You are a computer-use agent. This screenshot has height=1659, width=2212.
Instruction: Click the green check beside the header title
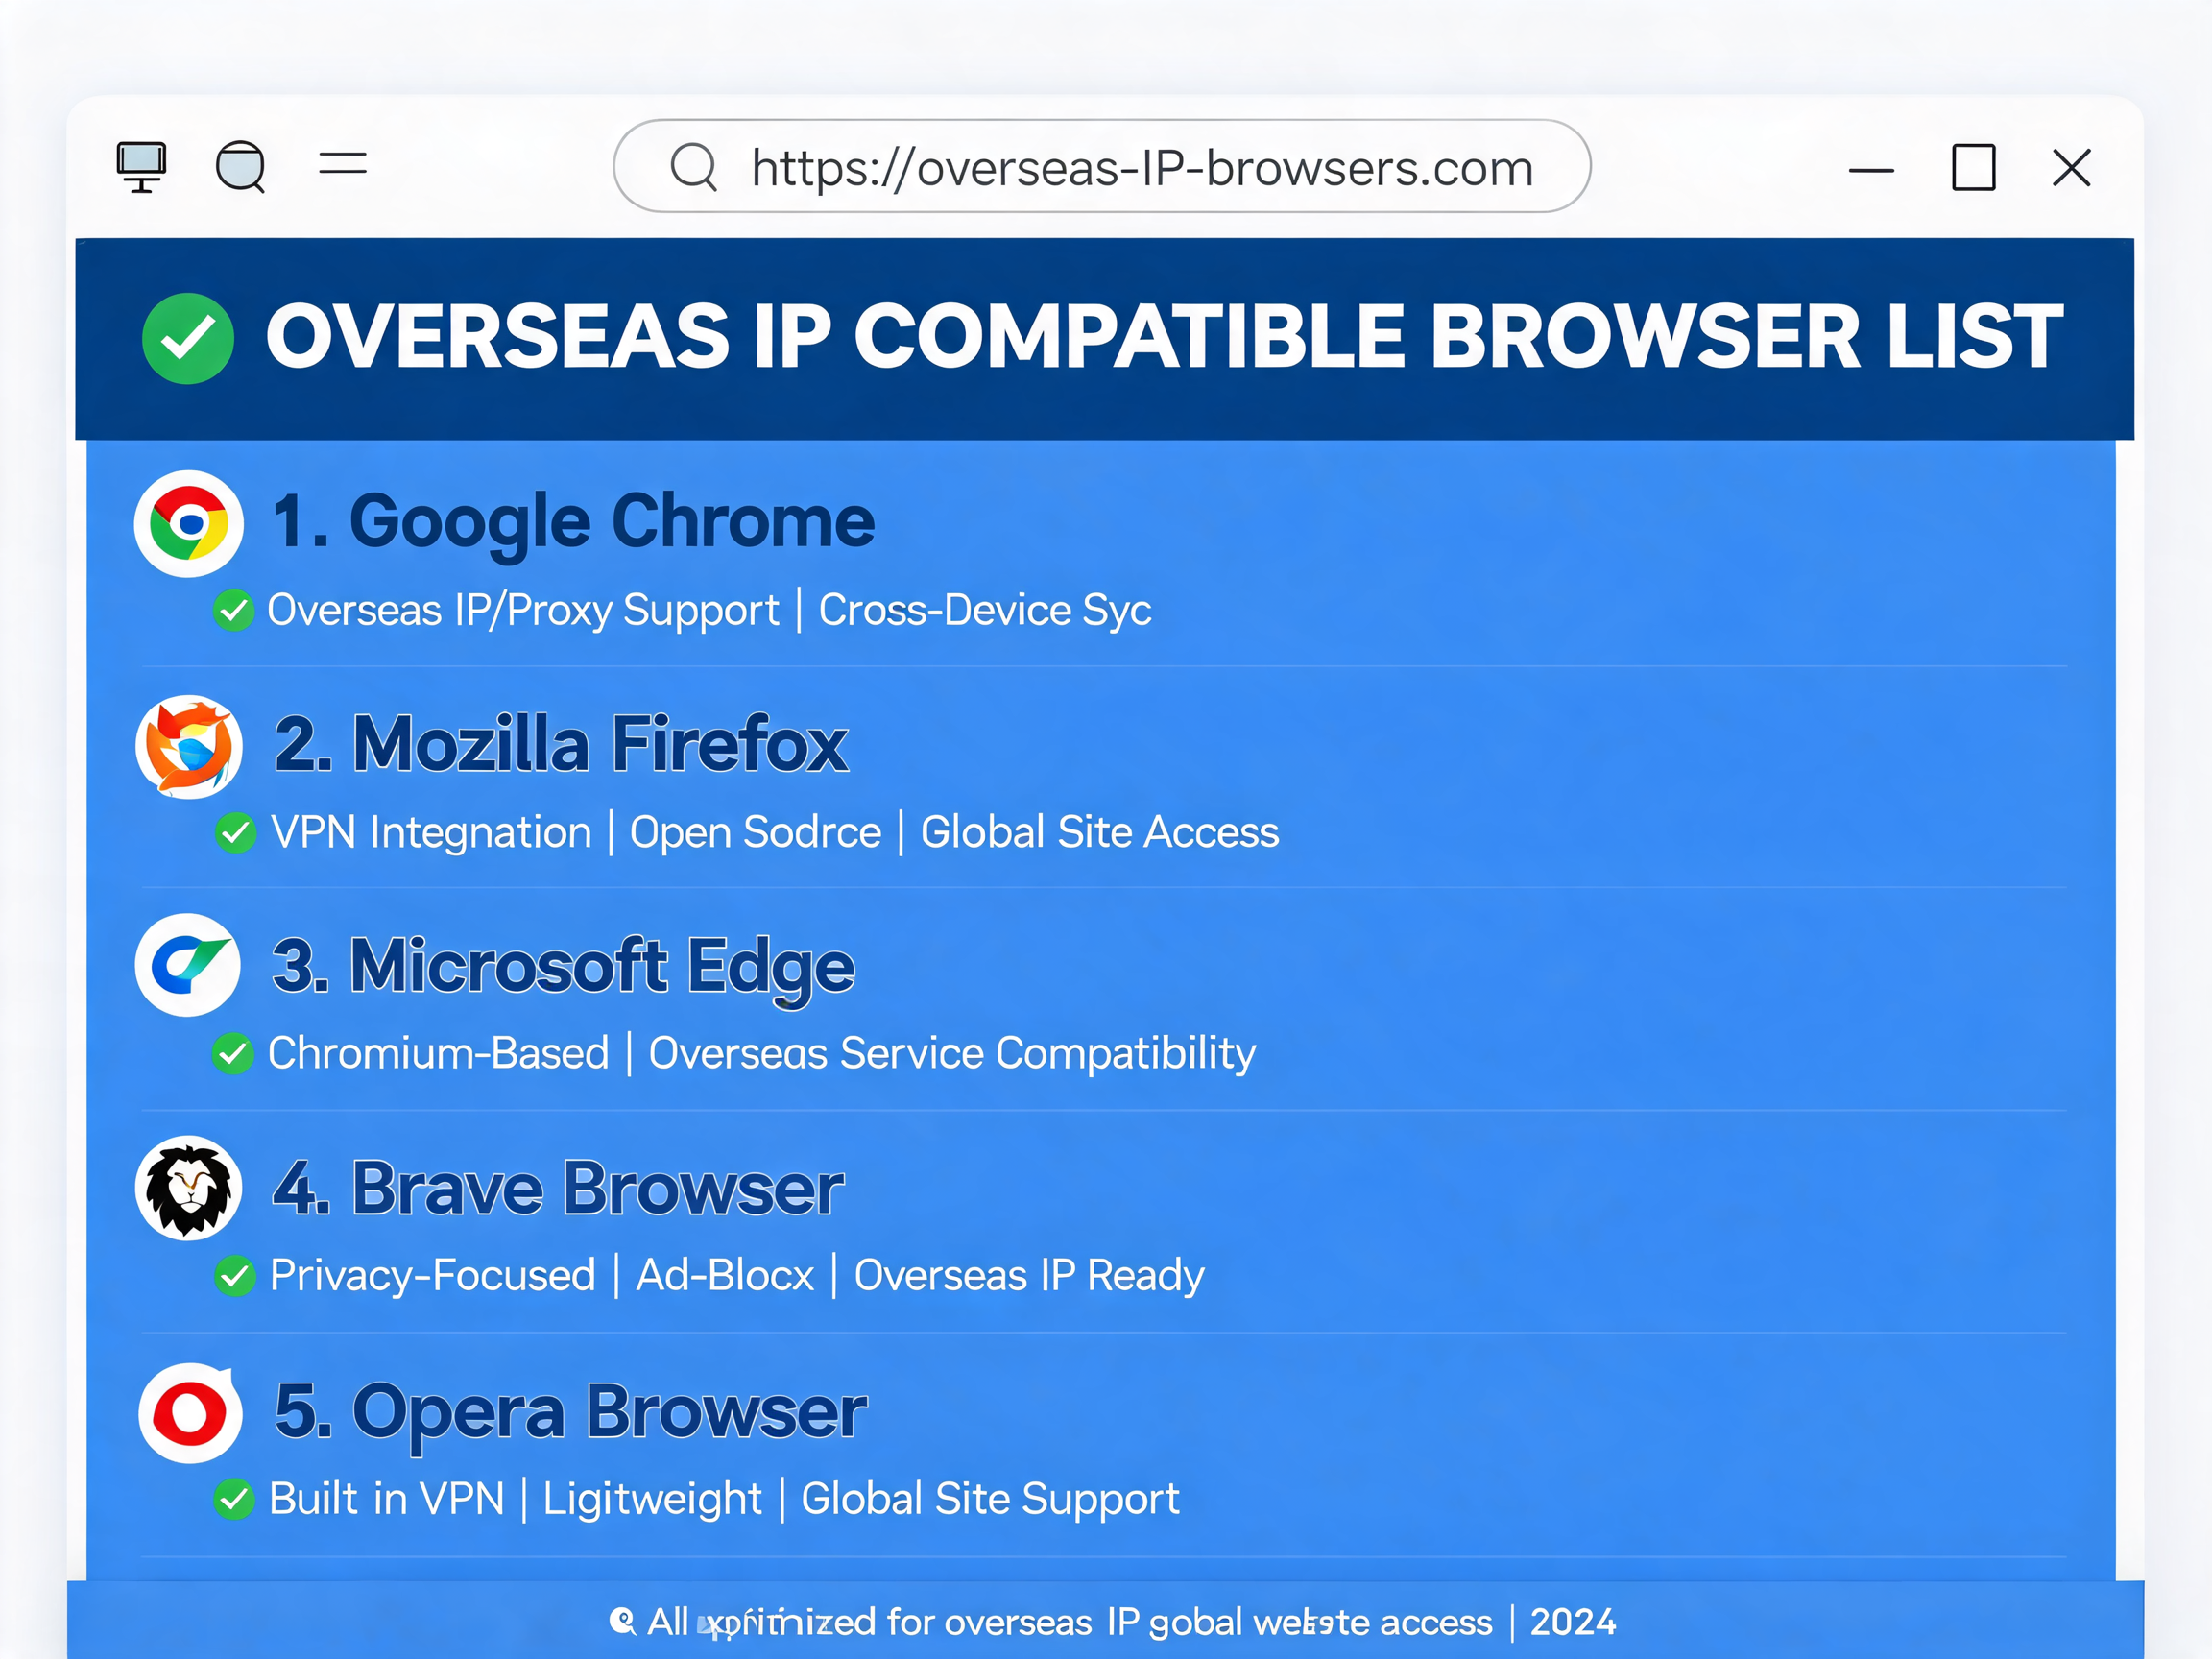[188, 338]
